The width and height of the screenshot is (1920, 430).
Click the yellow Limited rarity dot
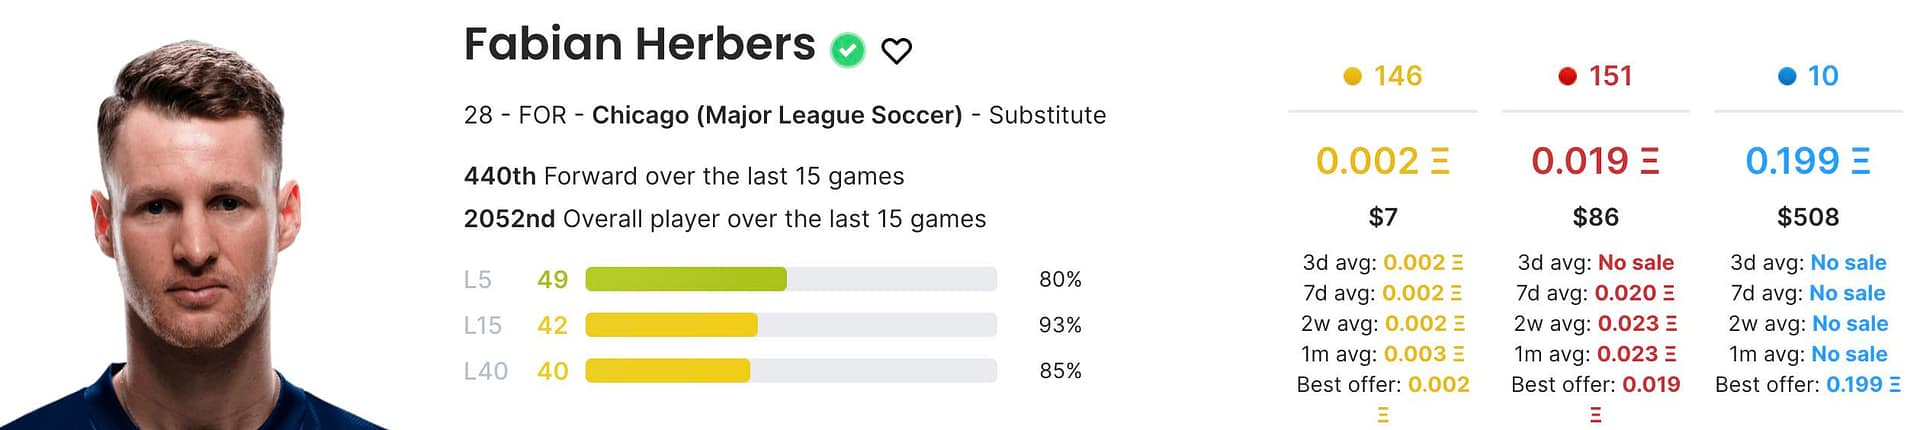coord(1352,76)
